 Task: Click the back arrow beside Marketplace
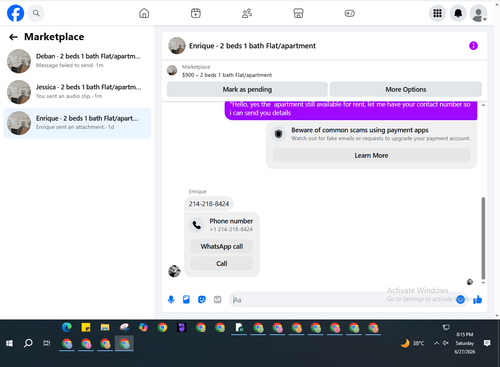13,37
